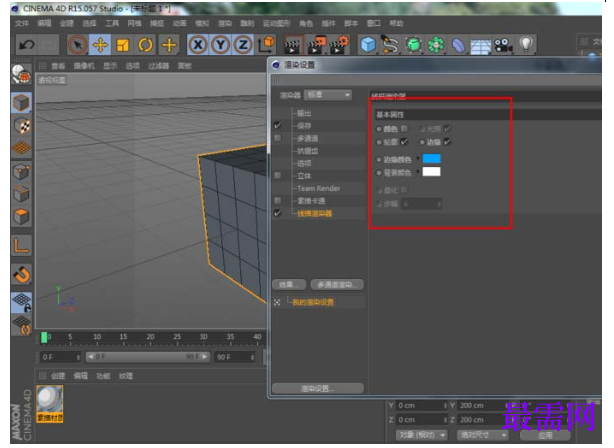Select 我的渲染设置 My Render Setting entry
Image resolution: width=614 pixels, height=448 pixels.
click(313, 302)
